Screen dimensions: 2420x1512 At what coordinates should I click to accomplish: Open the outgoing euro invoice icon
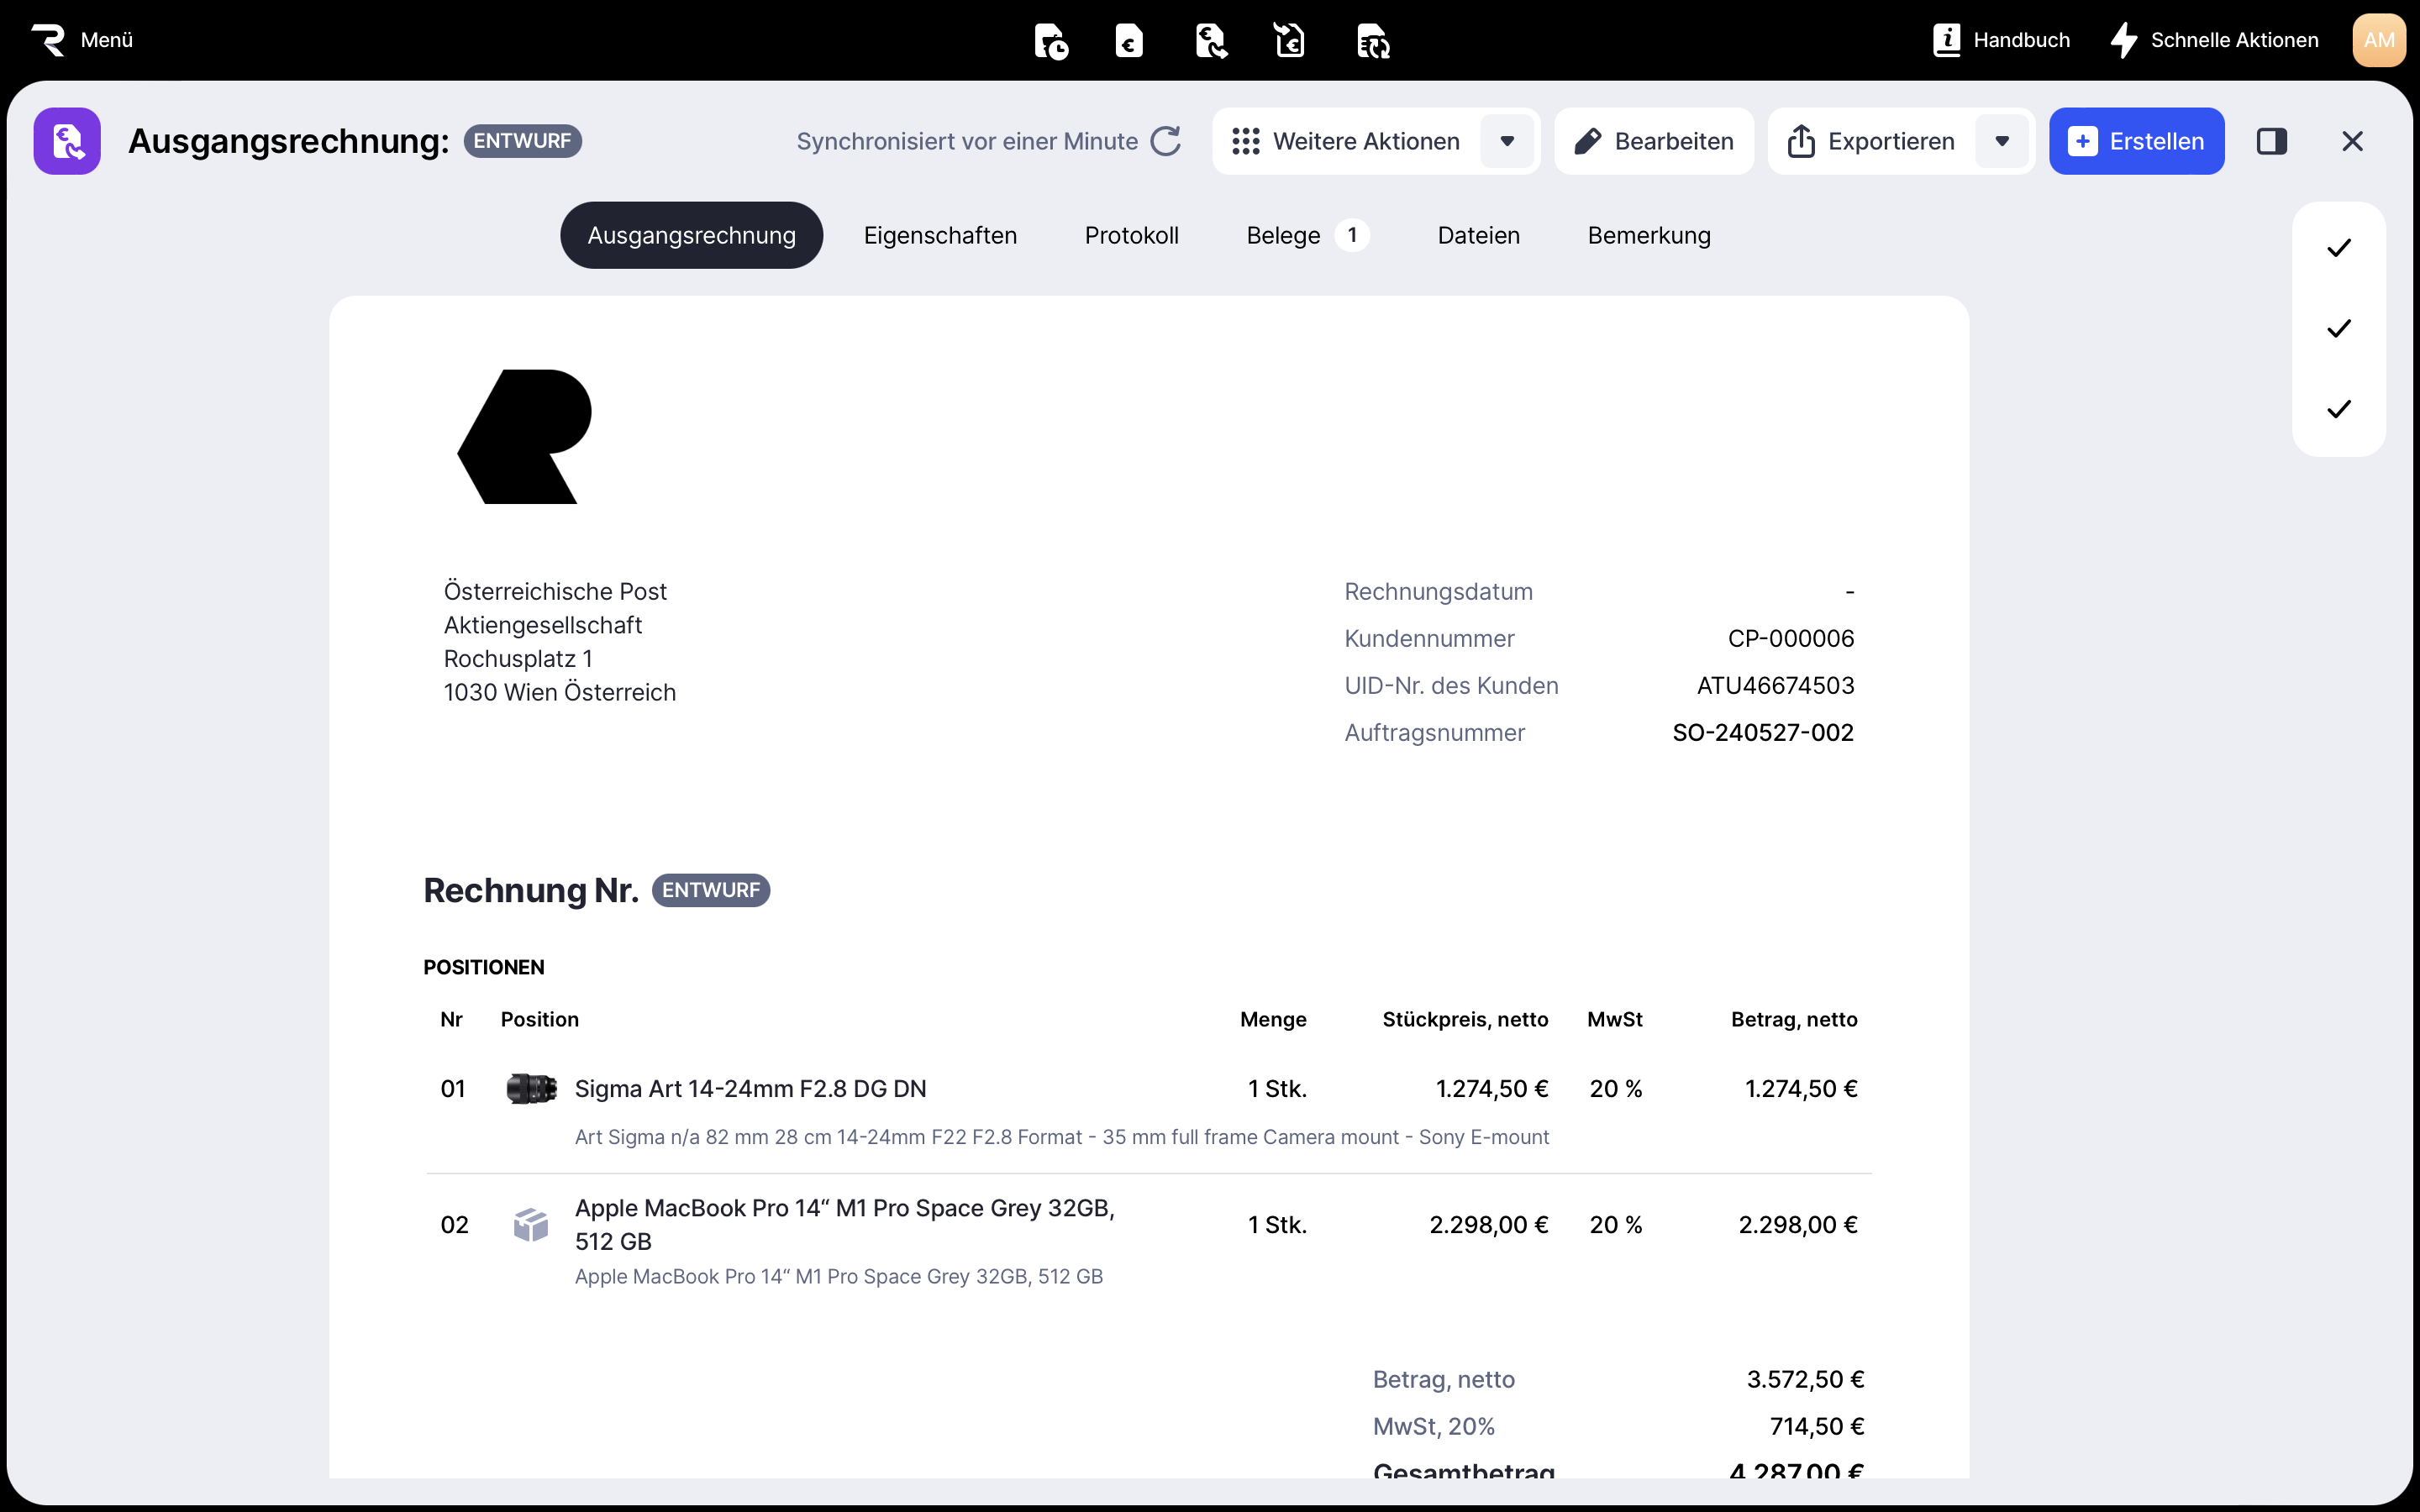[x=1211, y=41]
